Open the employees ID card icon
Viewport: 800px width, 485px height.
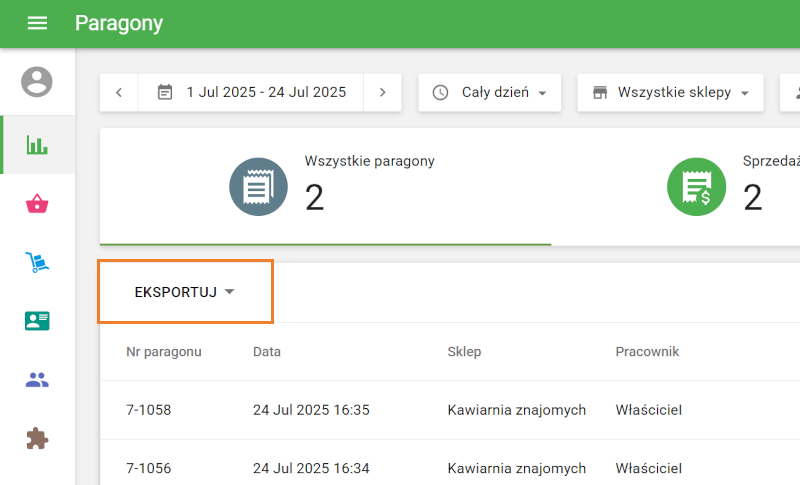pos(37,321)
